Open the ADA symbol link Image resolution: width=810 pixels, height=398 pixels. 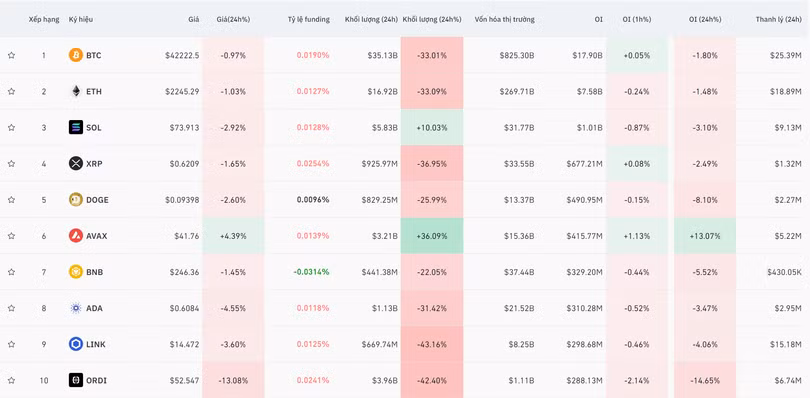(x=94, y=309)
